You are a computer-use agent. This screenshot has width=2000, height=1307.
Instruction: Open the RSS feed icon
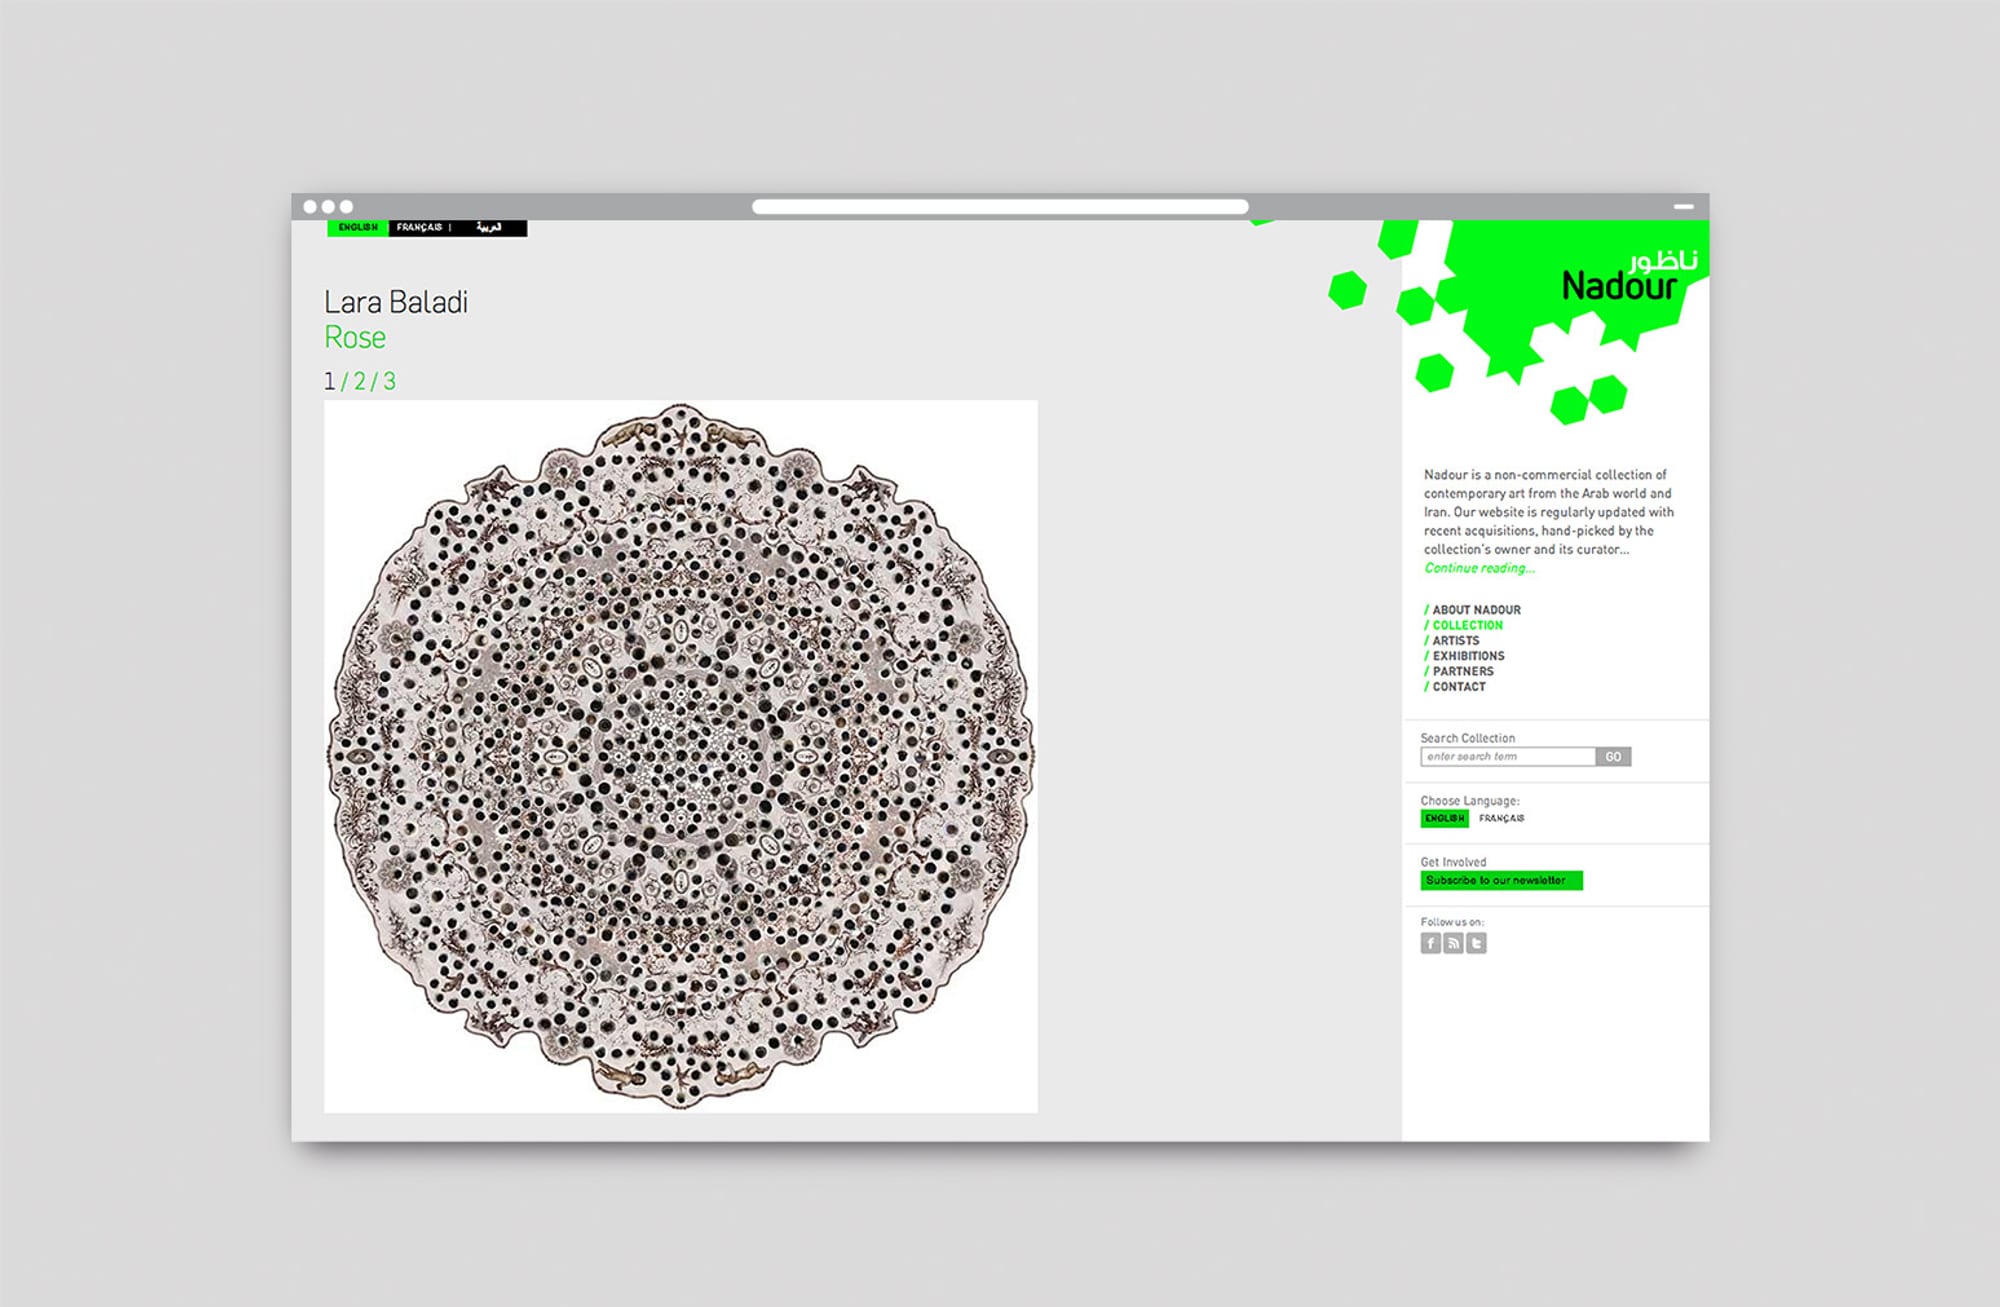(1453, 943)
